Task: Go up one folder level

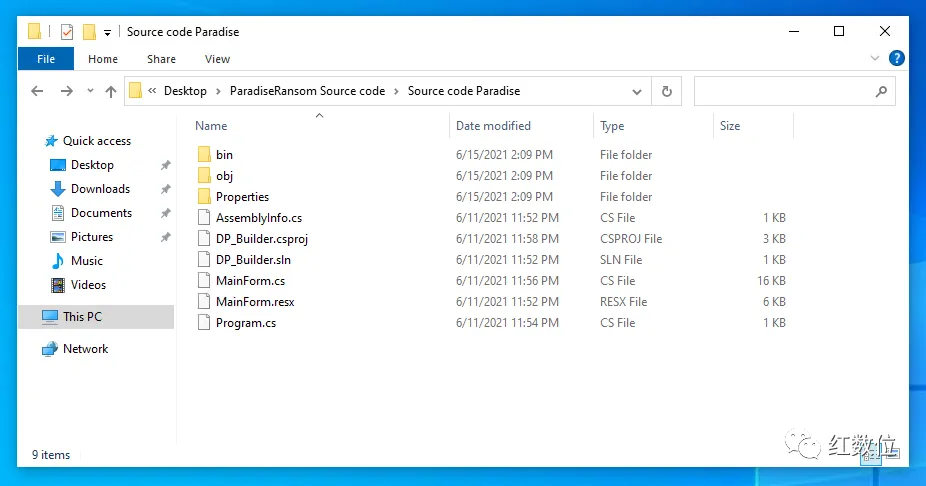Action: click(111, 91)
